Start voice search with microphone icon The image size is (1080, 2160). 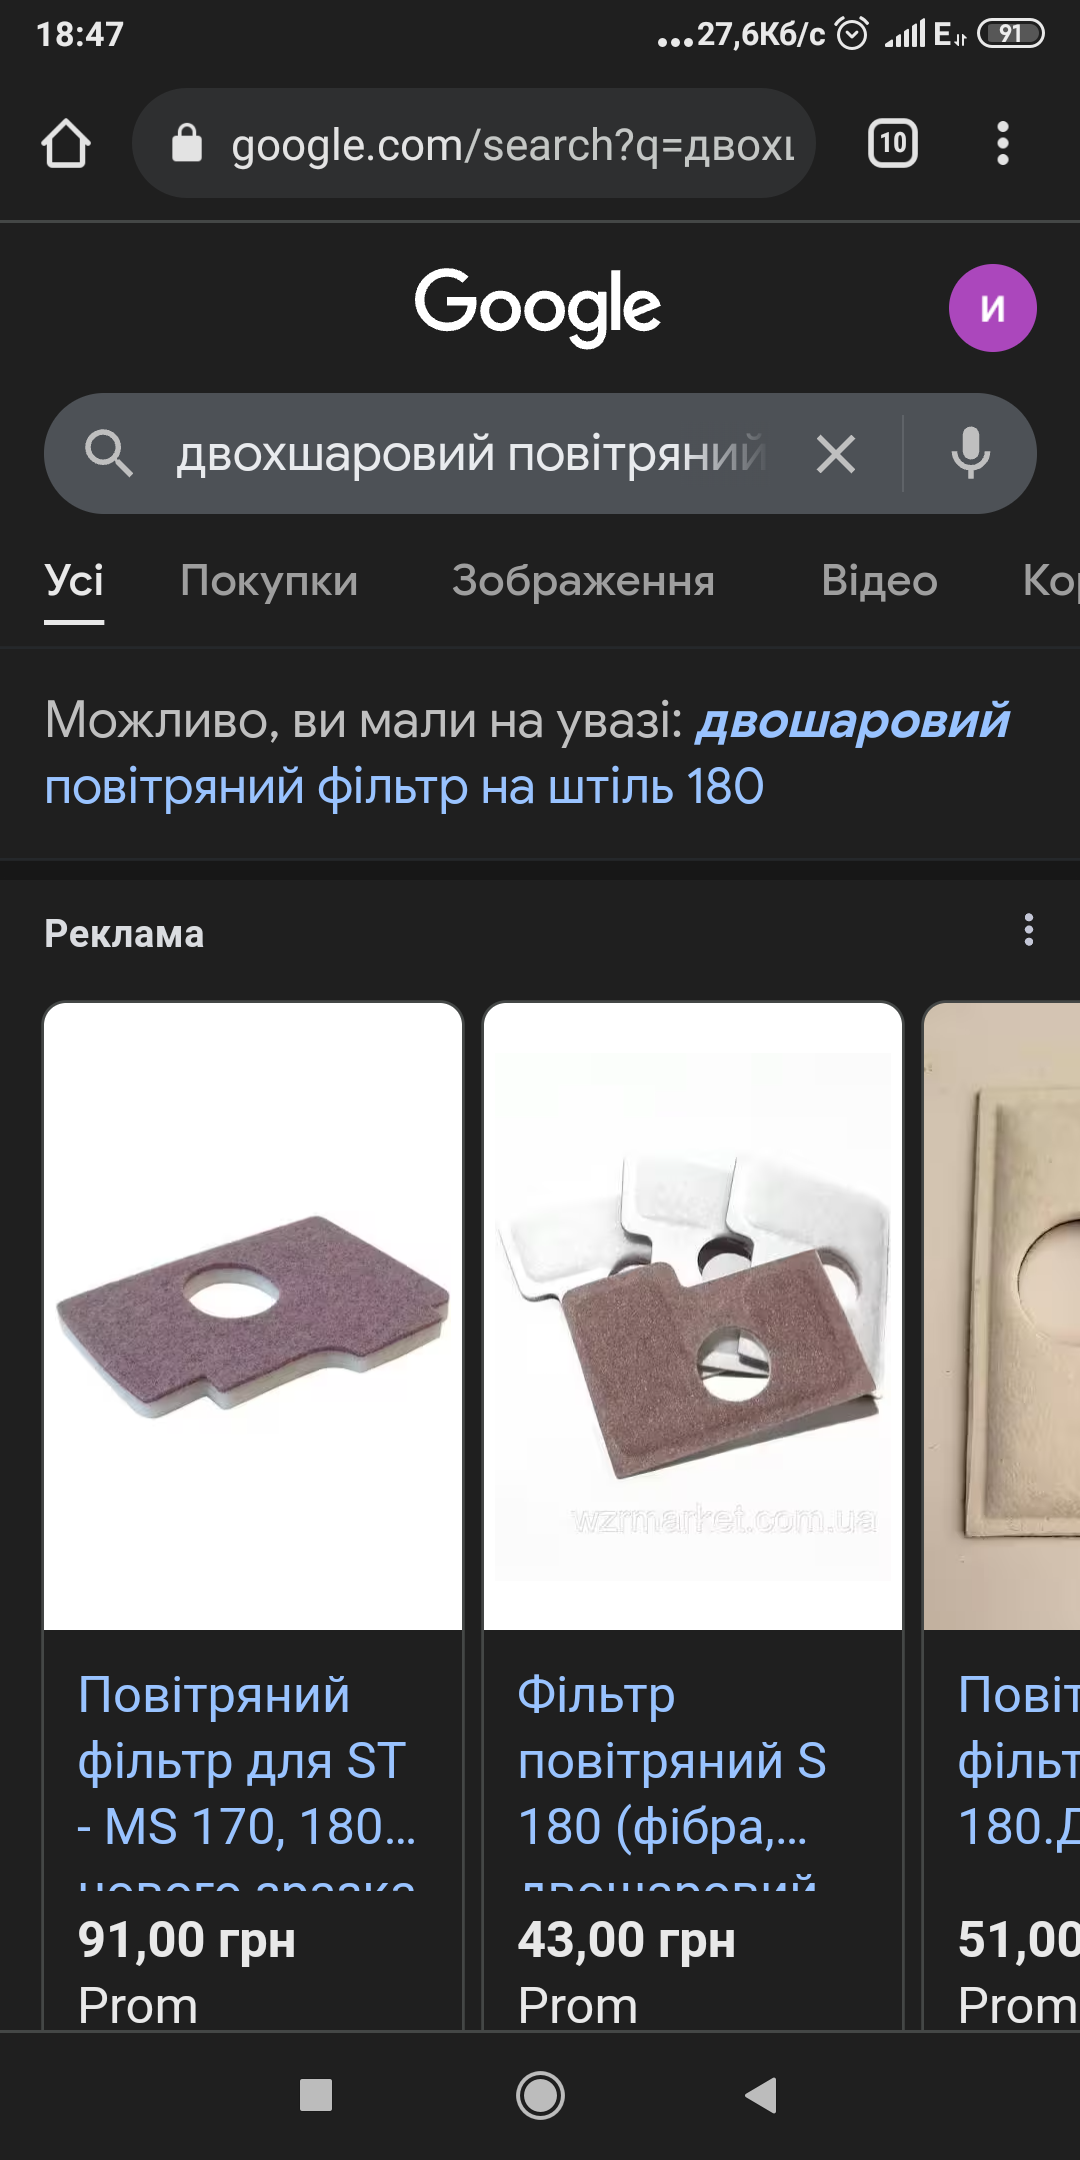tap(970, 454)
